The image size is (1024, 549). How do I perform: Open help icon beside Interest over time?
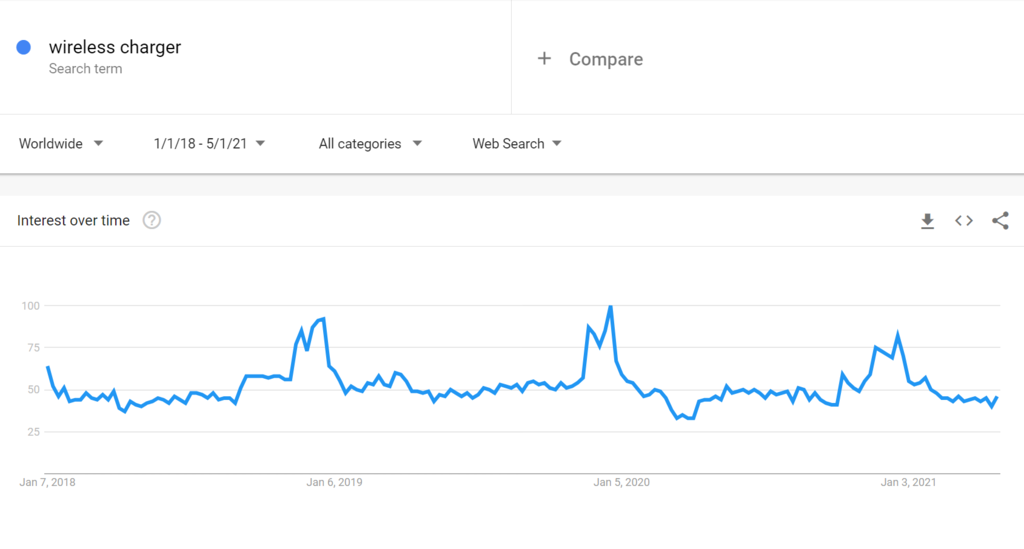pos(152,221)
